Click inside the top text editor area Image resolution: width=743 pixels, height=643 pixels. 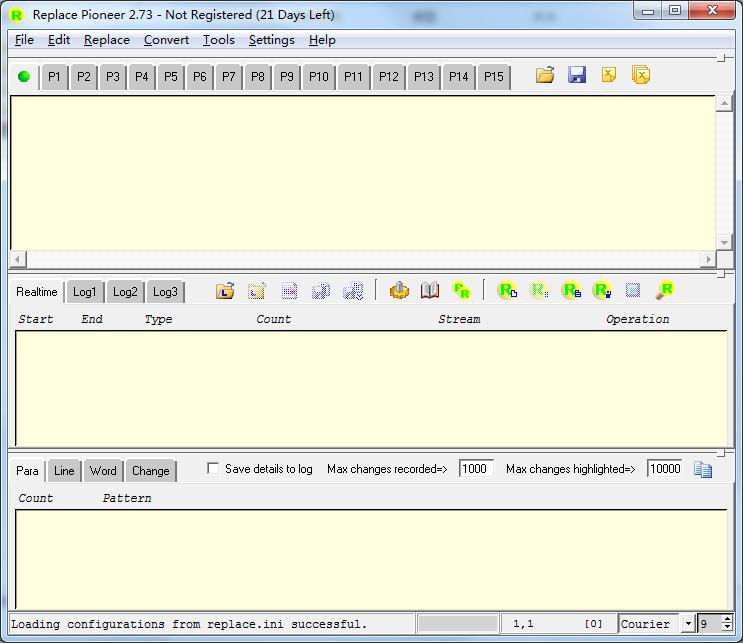[363, 173]
